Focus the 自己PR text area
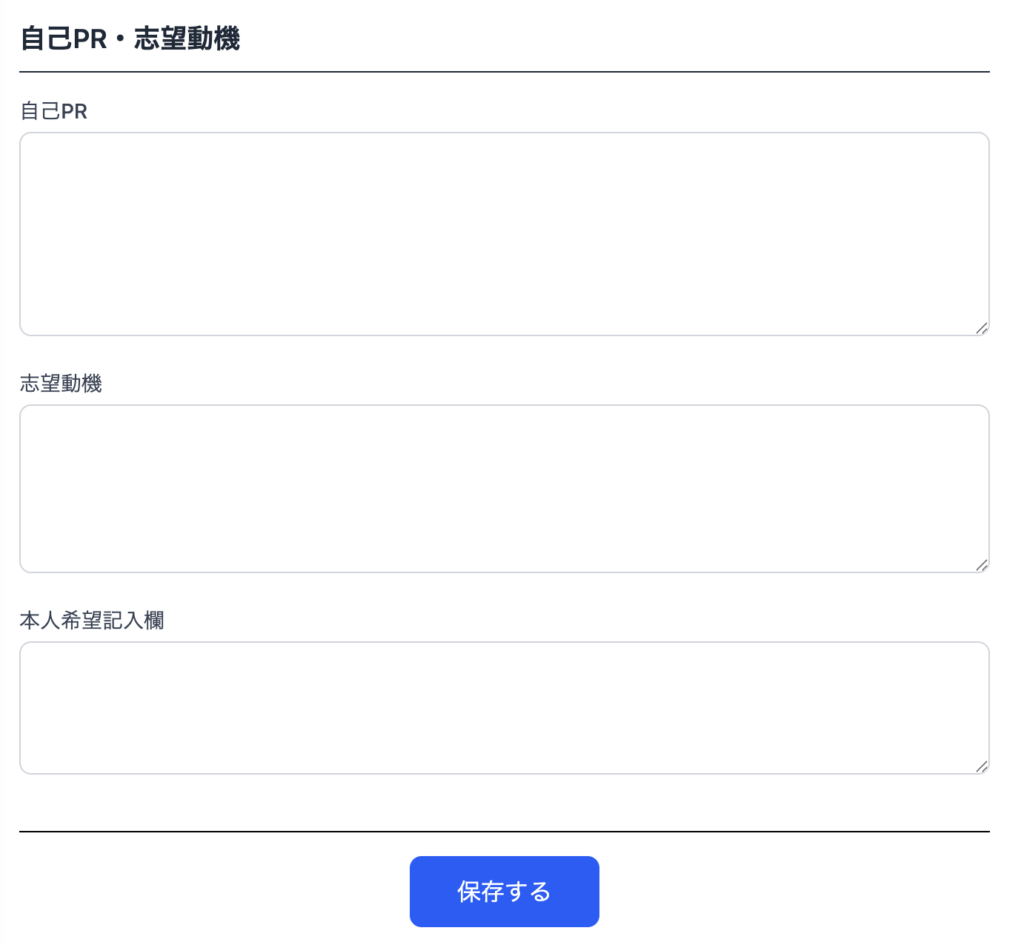The width and height of the screenshot is (1024, 942). click(504, 233)
